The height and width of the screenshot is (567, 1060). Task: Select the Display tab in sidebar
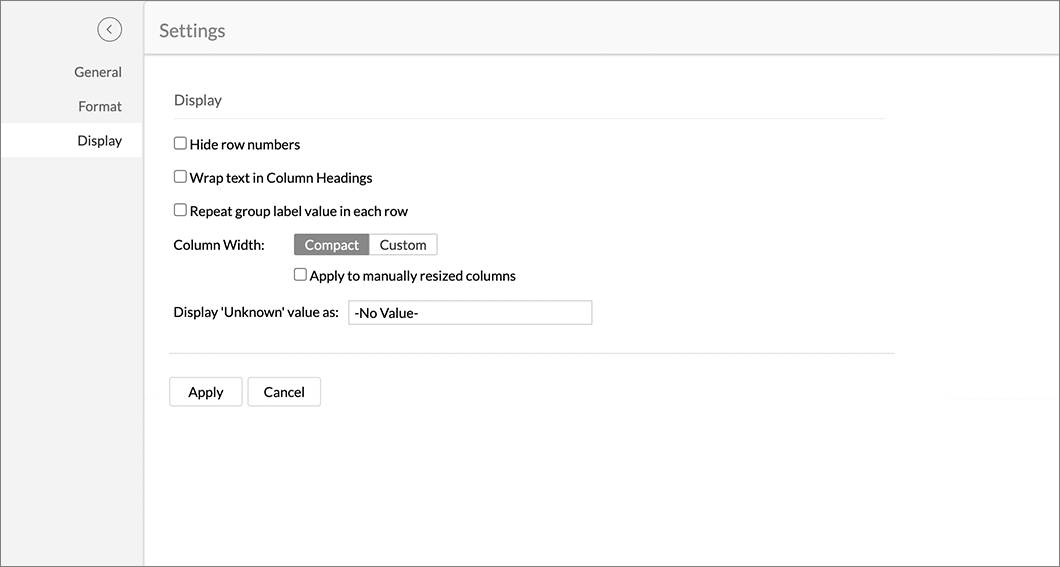(71, 141)
